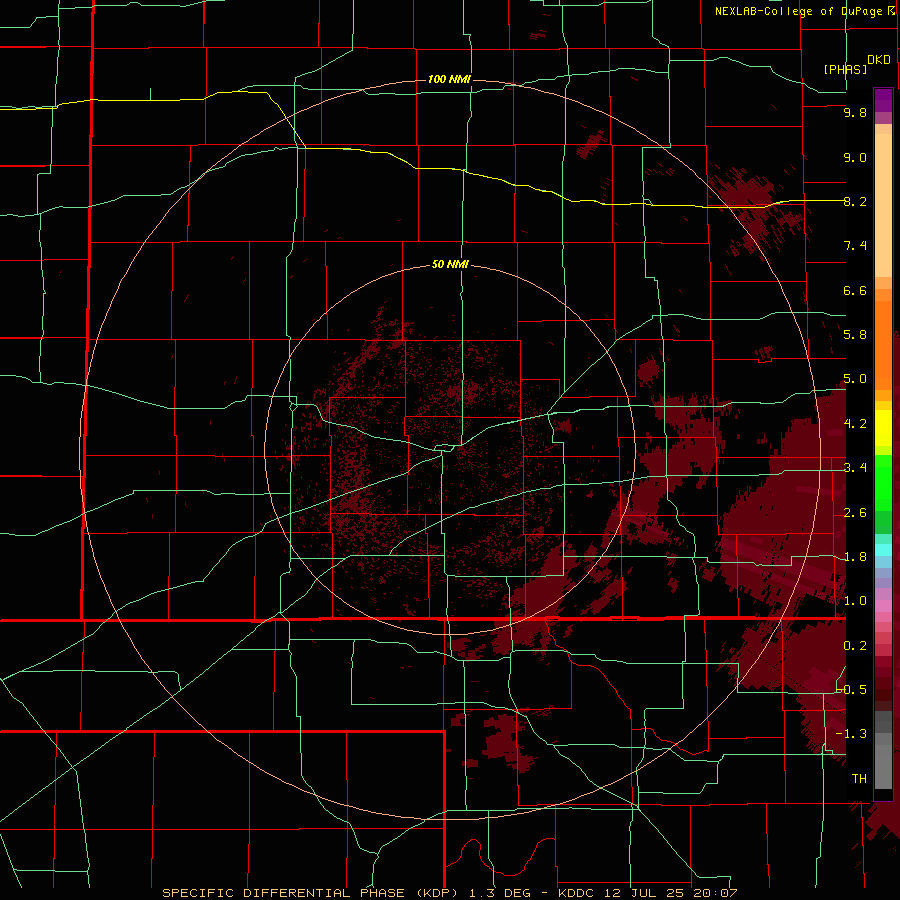Pick the pale peach segment of color bar
Image resolution: width=900 pixels, height=900 pixels.
pyautogui.click(x=883, y=205)
